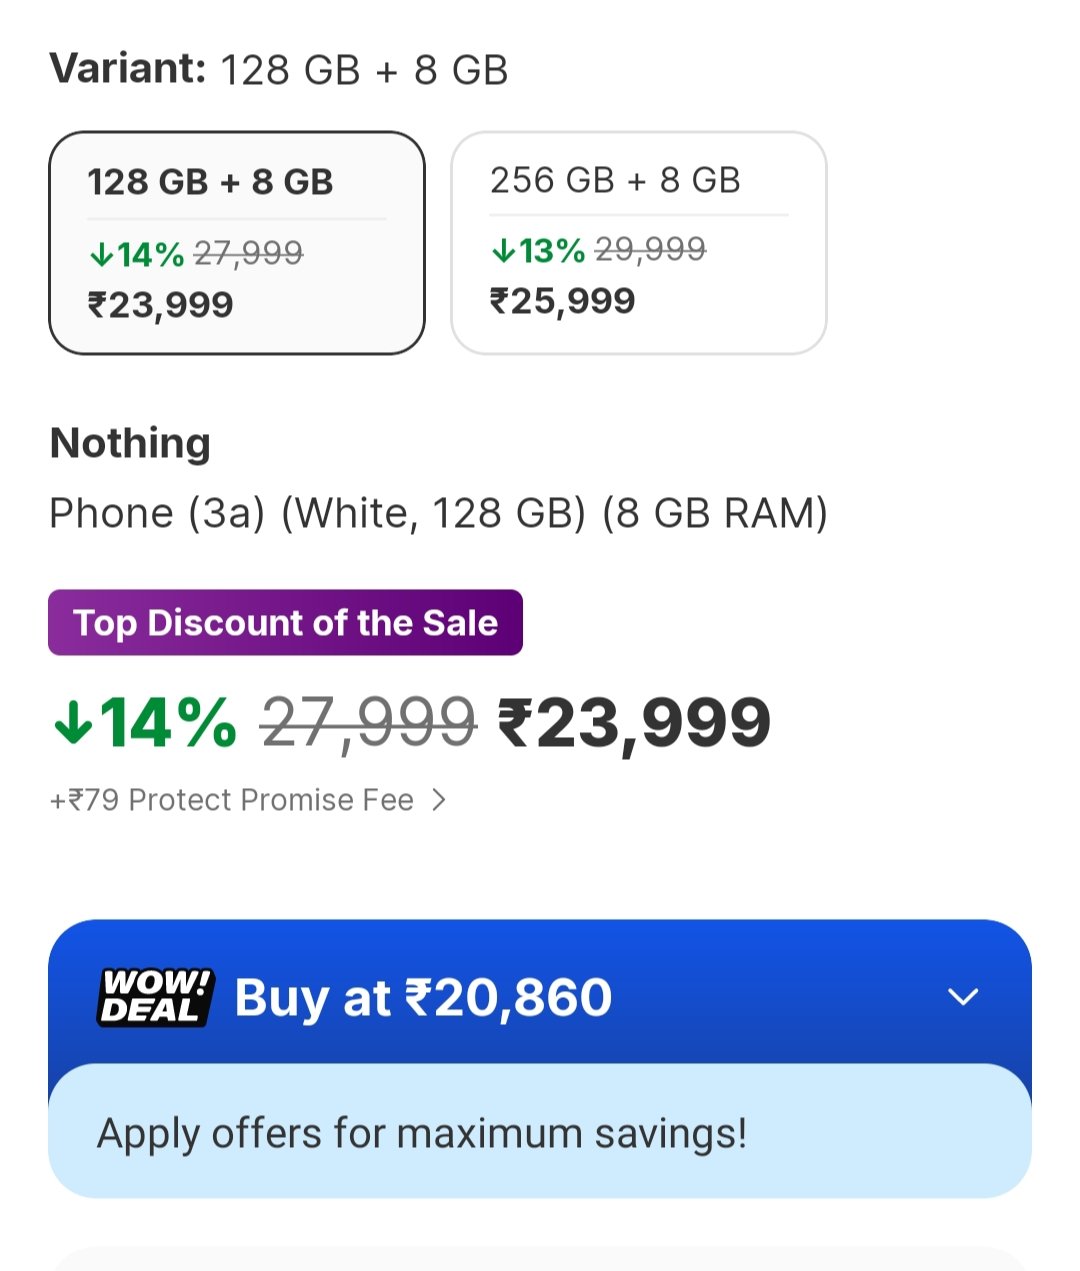This screenshot has width=1080, height=1271.
Task: Expand the Buy at ₹20,860 deal chevron
Action: point(962,997)
